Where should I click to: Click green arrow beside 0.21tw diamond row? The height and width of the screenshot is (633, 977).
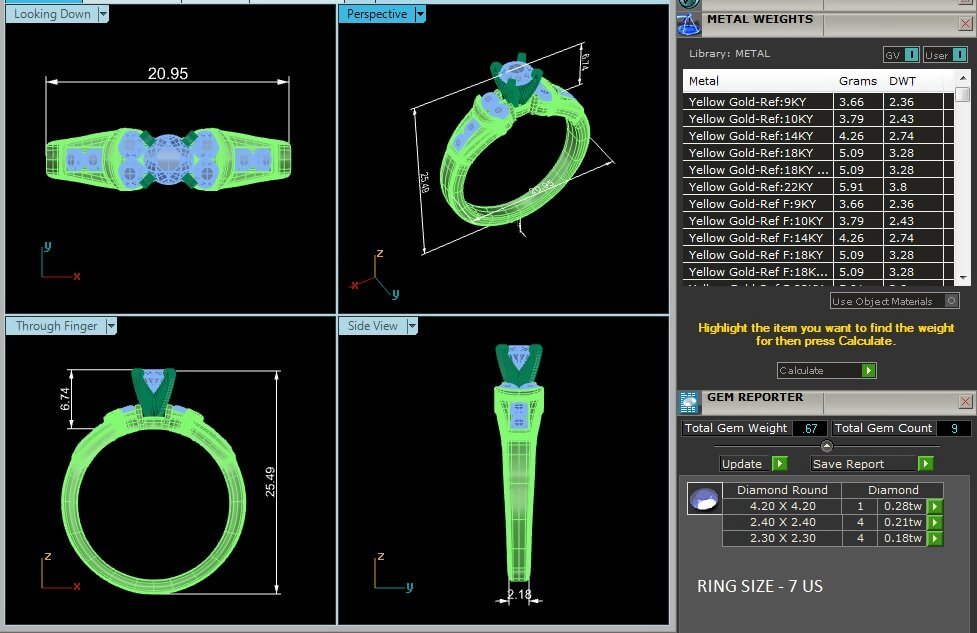coord(934,522)
